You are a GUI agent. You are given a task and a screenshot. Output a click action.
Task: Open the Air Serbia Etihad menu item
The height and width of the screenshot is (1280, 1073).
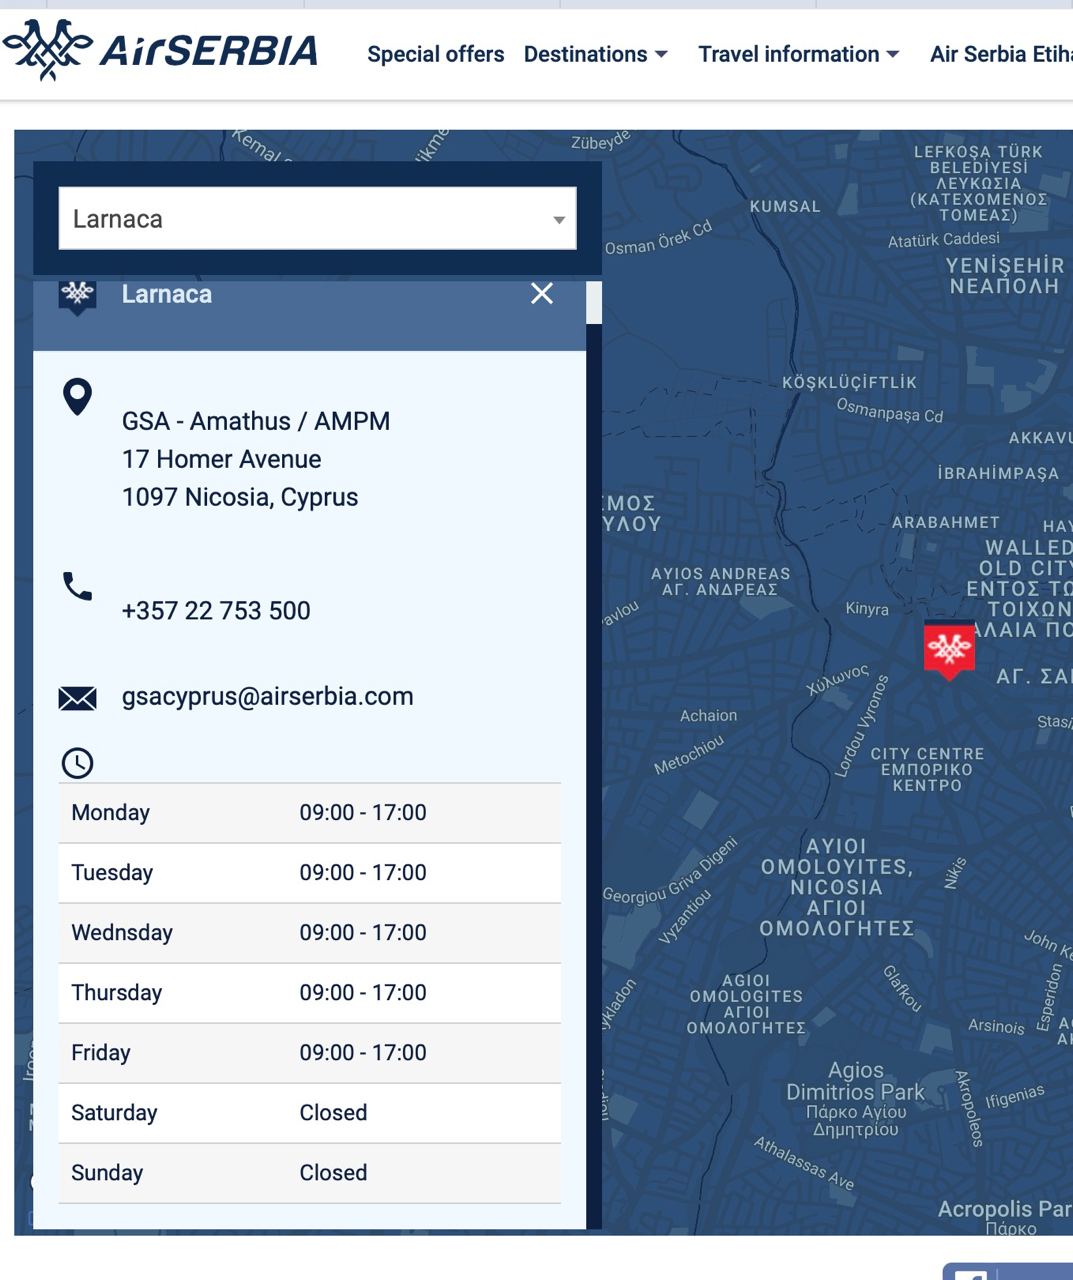(x=1000, y=54)
